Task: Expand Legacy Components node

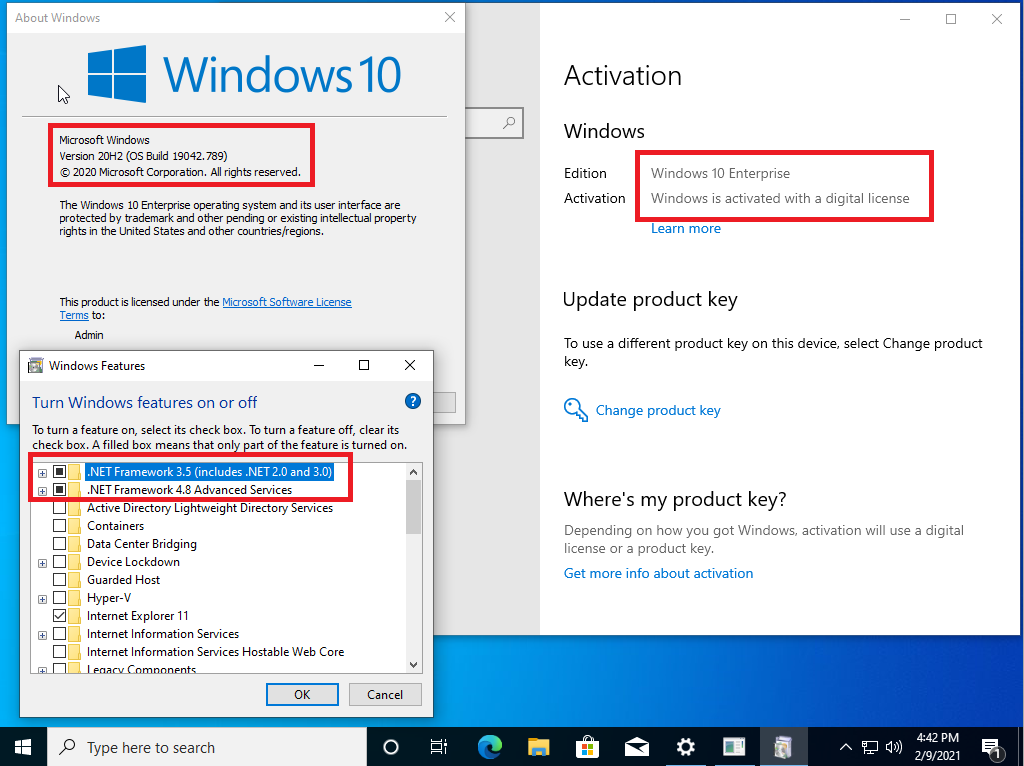Action: (x=42, y=670)
